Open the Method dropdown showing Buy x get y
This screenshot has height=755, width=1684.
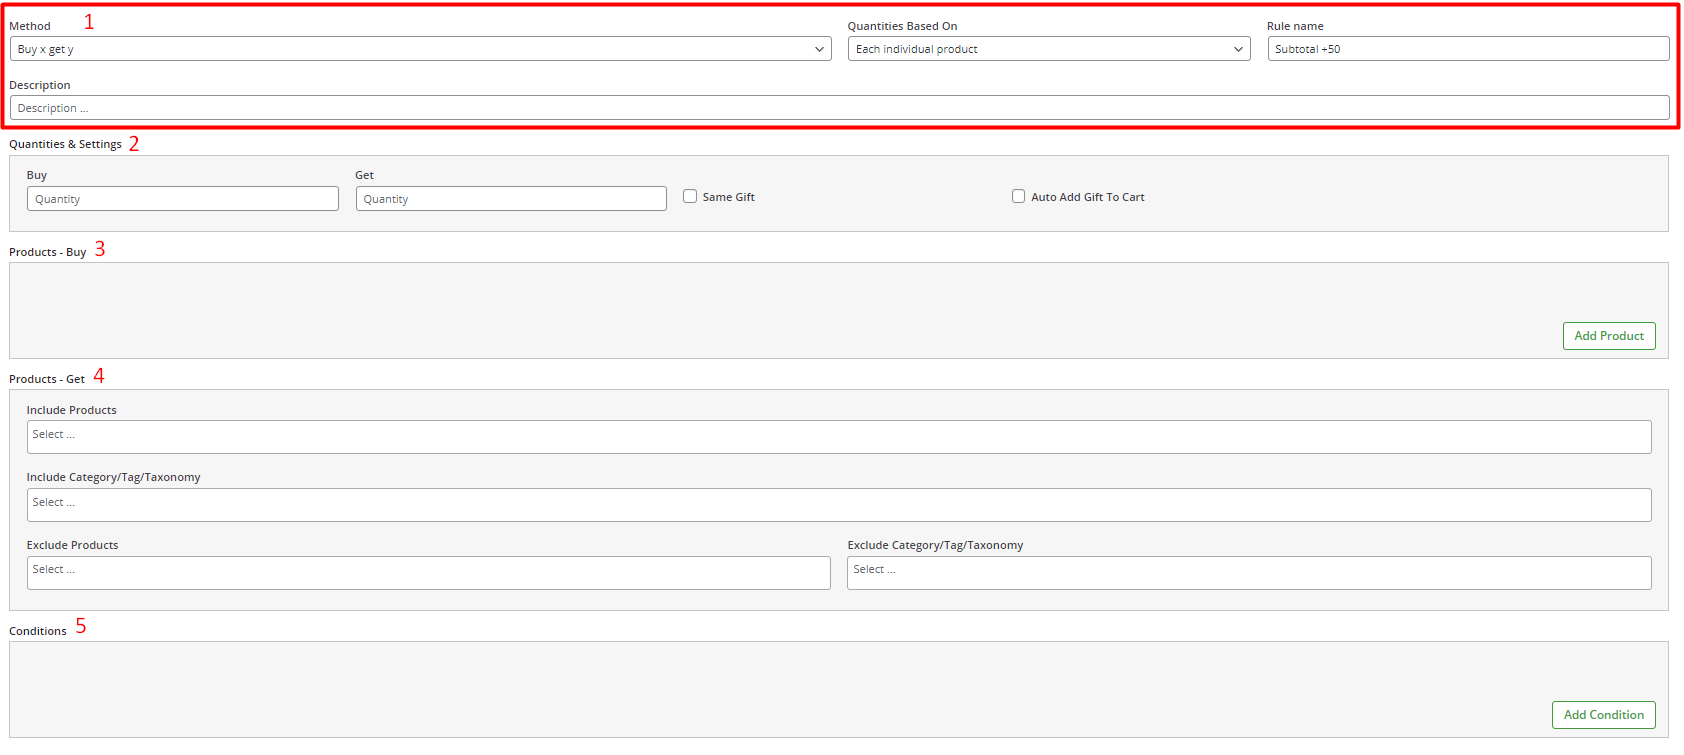tap(420, 49)
